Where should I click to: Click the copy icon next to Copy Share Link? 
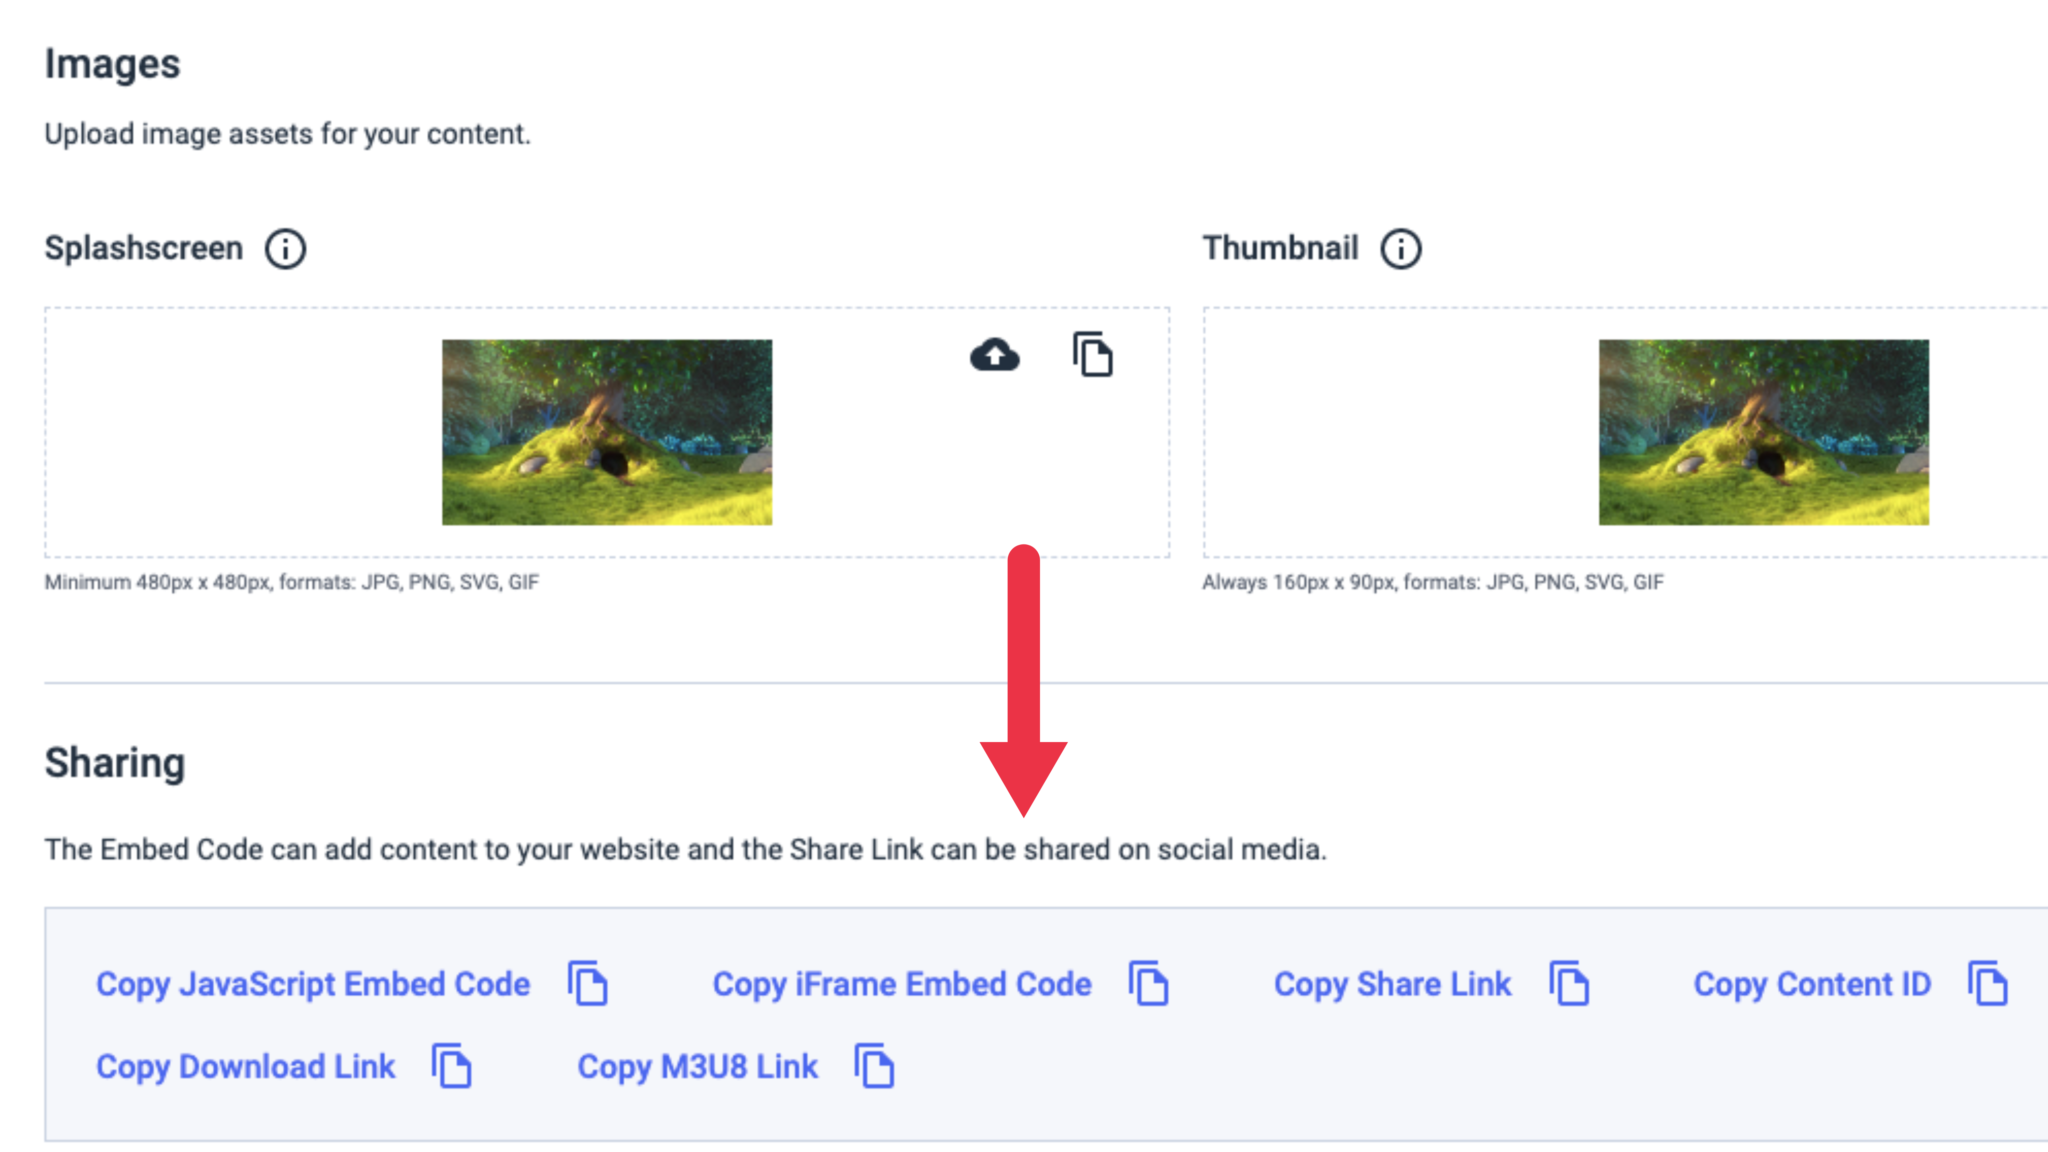(1567, 983)
